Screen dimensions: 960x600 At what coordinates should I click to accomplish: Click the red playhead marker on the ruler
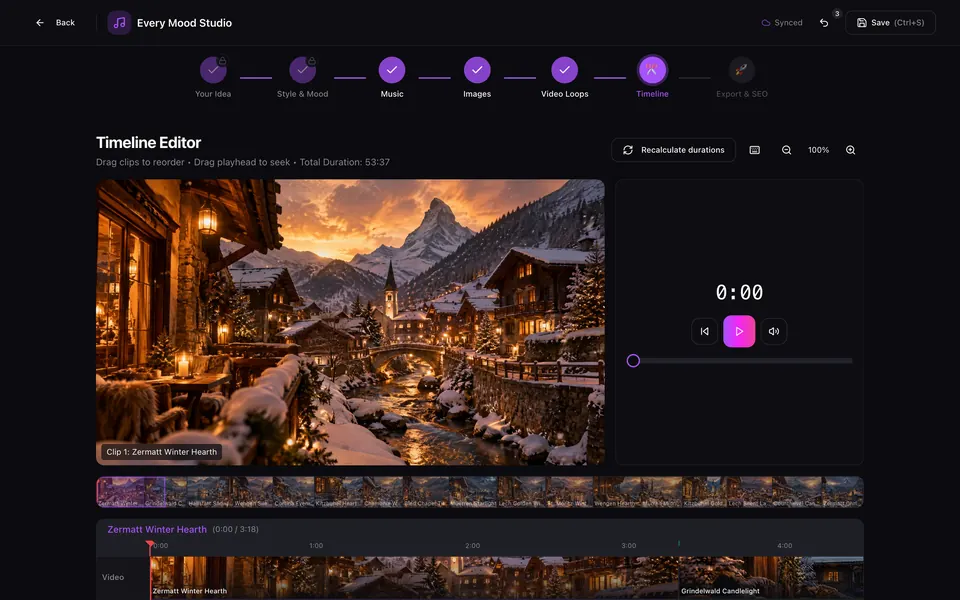click(150, 543)
